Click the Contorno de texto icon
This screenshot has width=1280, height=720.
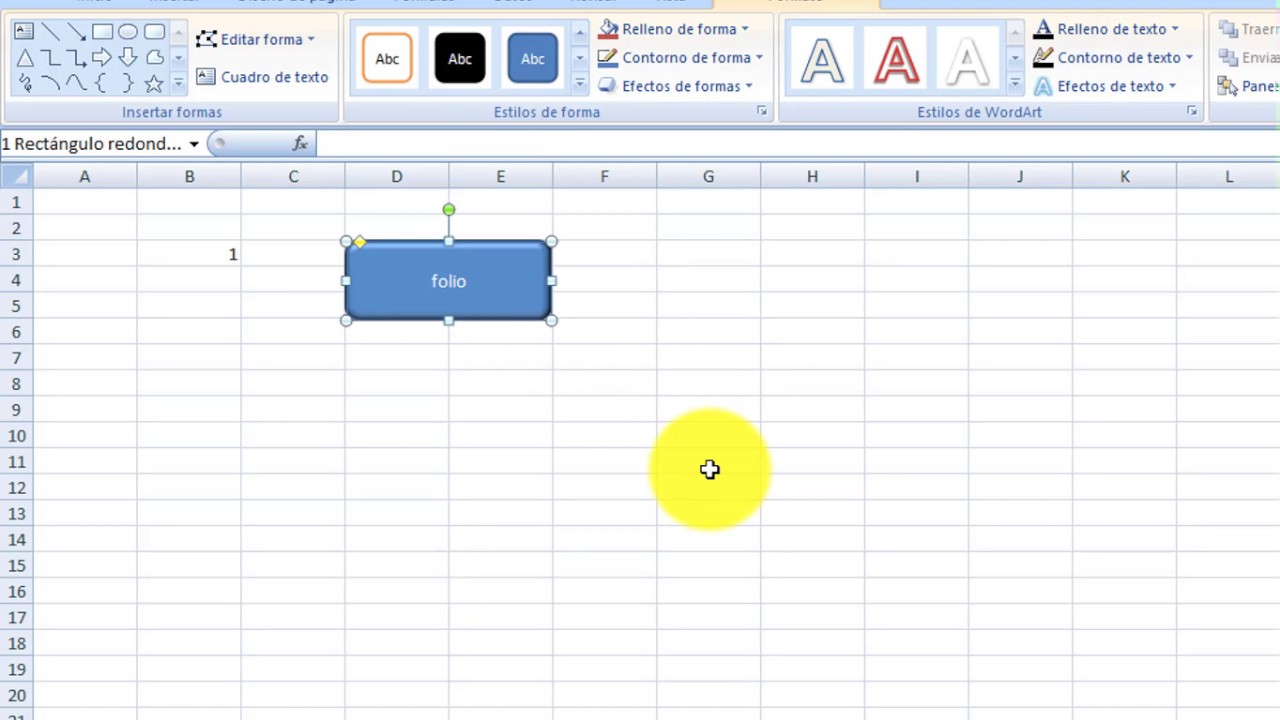(x=1043, y=58)
